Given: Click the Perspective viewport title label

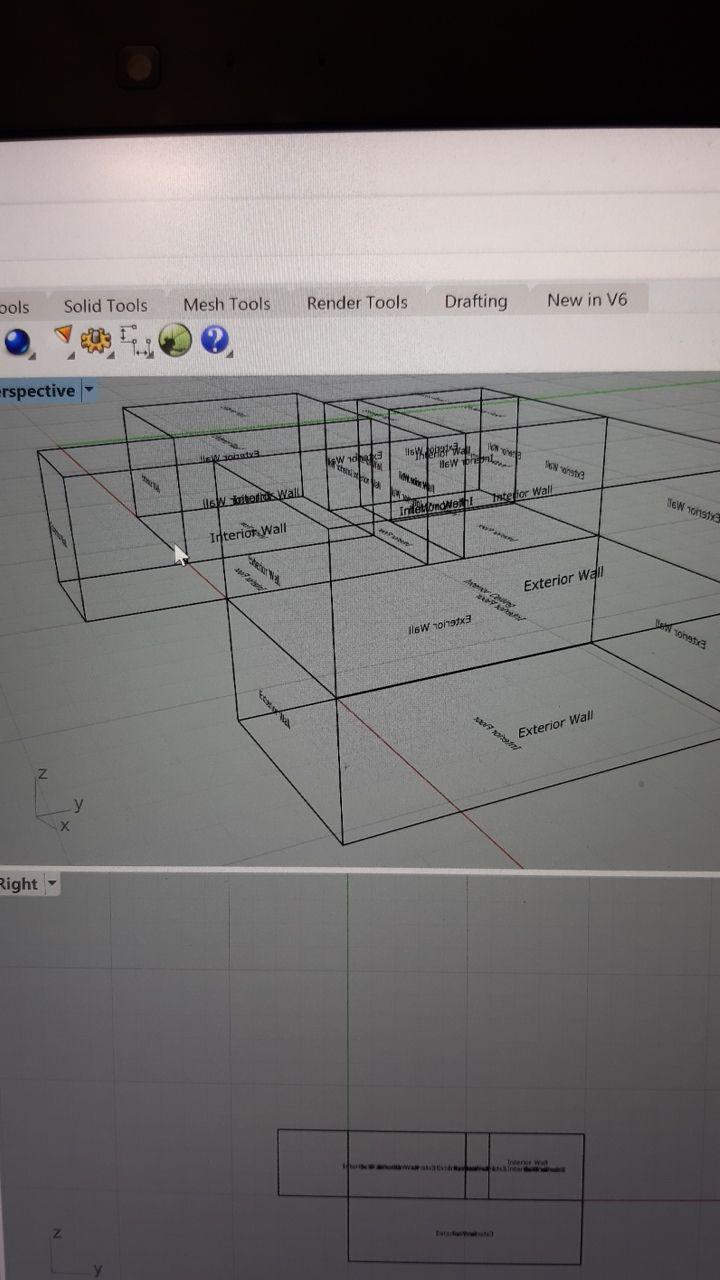Looking at the screenshot, I should click(37, 391).
